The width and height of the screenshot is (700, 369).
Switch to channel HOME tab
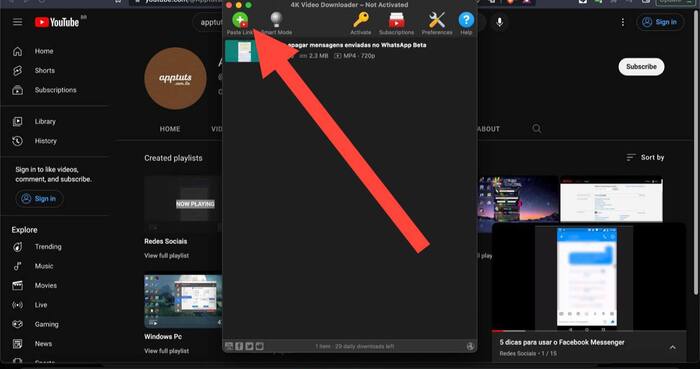click(x=170, y=129)
